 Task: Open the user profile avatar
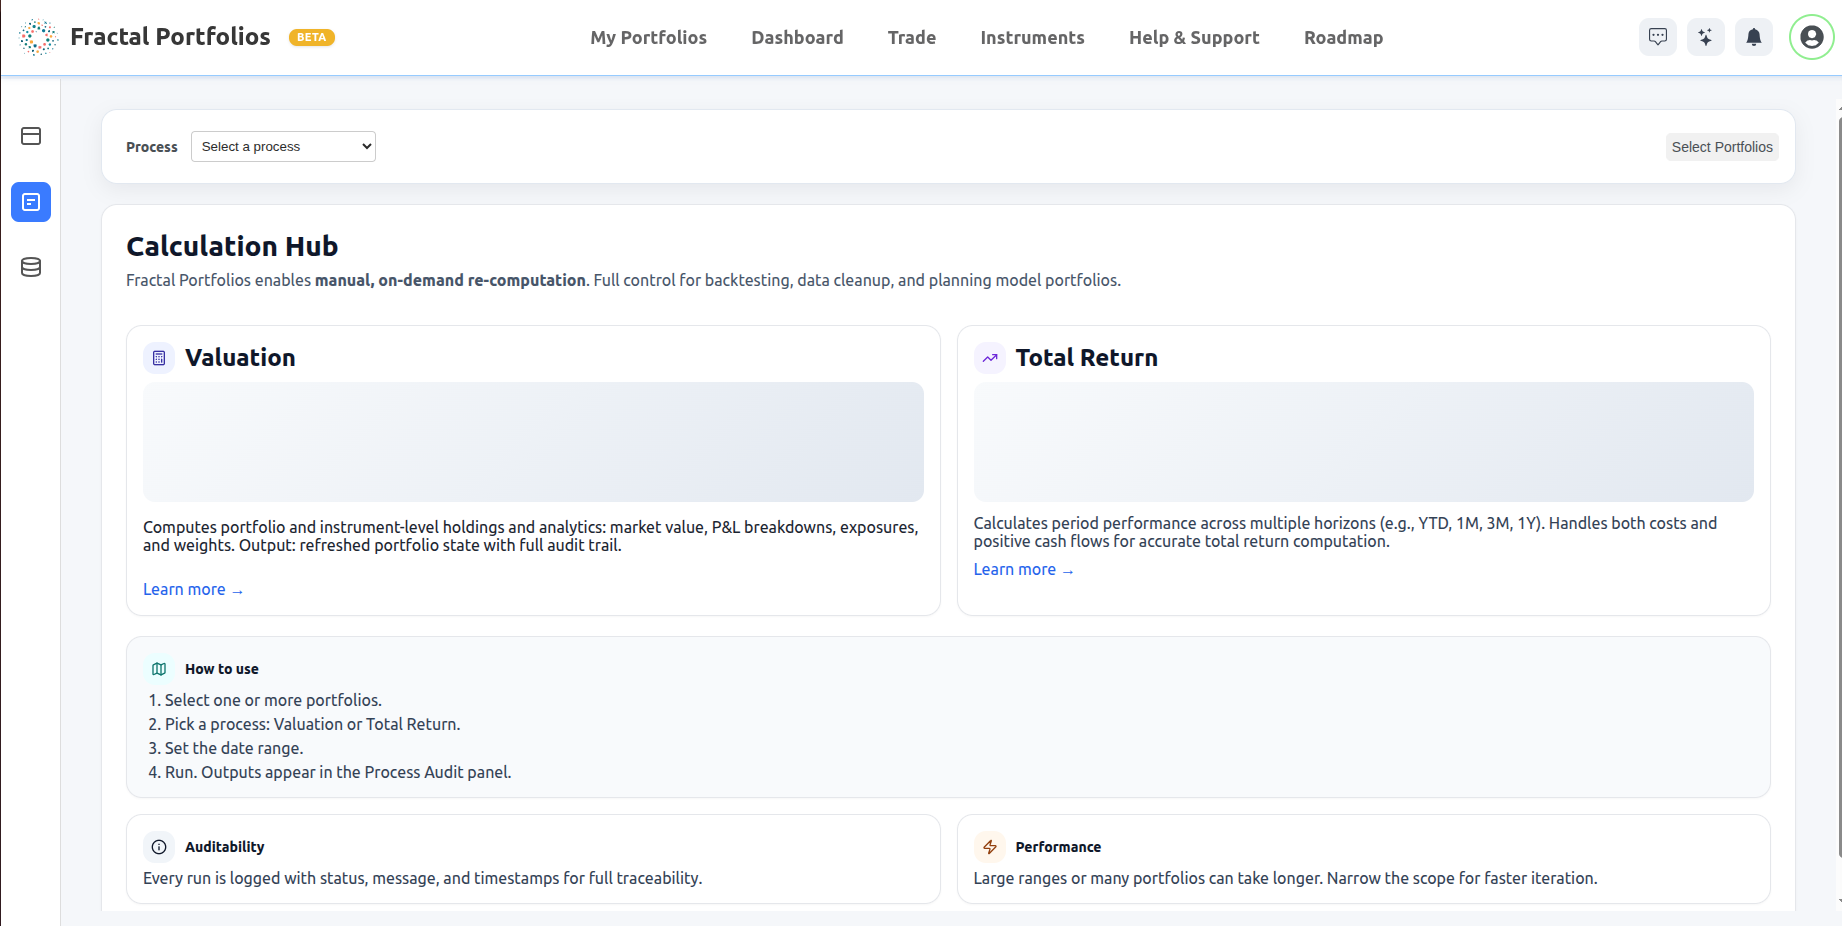coord(1811,37)
